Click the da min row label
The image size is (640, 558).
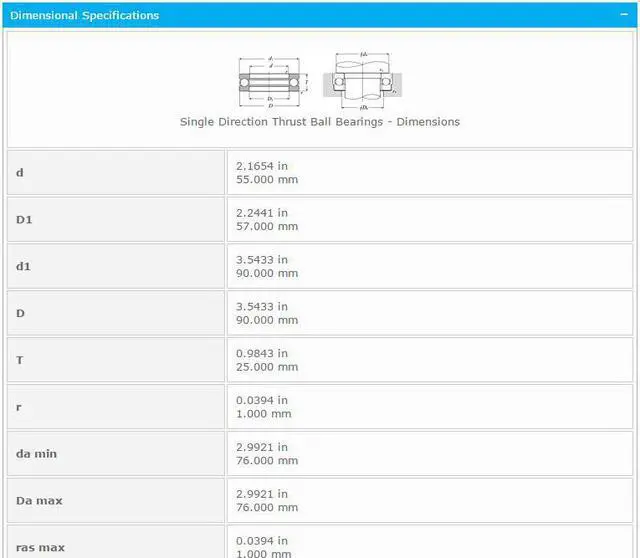click(36, 454)
